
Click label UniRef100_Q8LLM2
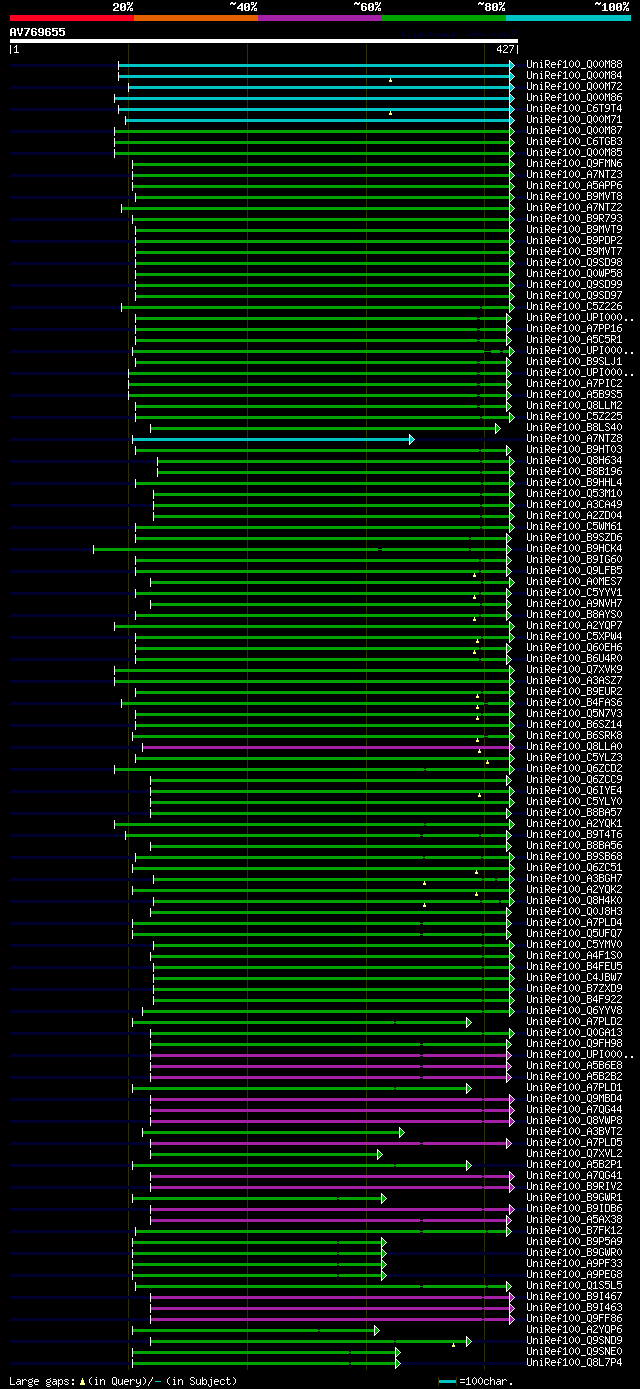[574, 406]
